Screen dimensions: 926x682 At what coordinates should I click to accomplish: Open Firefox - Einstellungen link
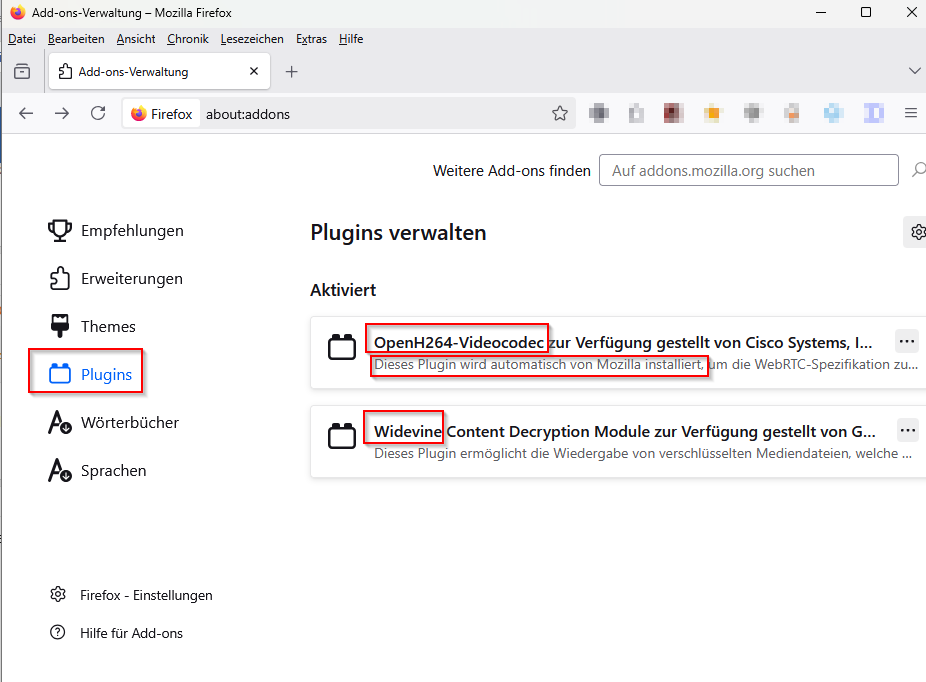(131, 595)
